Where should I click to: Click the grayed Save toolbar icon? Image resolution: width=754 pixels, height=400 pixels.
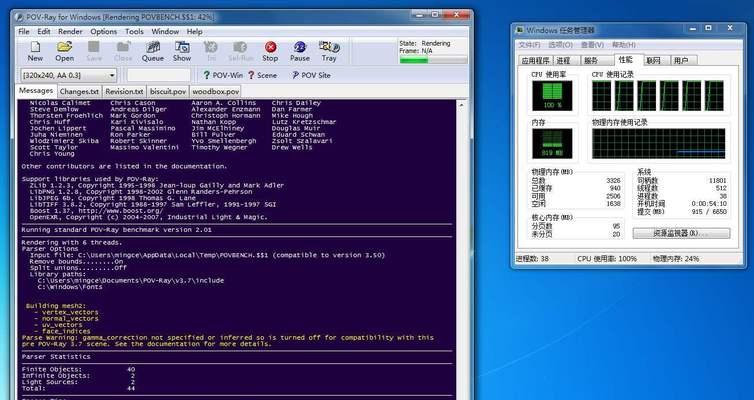pyautogui.click(x=94, y=51)
